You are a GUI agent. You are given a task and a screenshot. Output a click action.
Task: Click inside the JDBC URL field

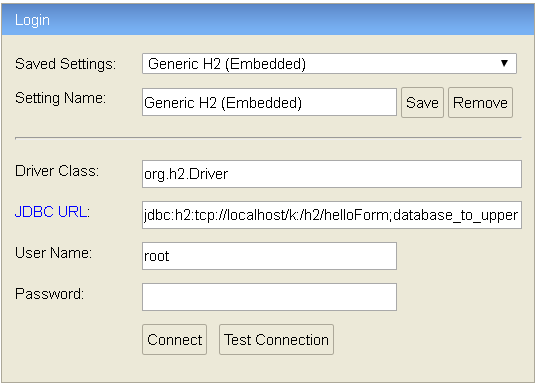[x=332, y=215]
